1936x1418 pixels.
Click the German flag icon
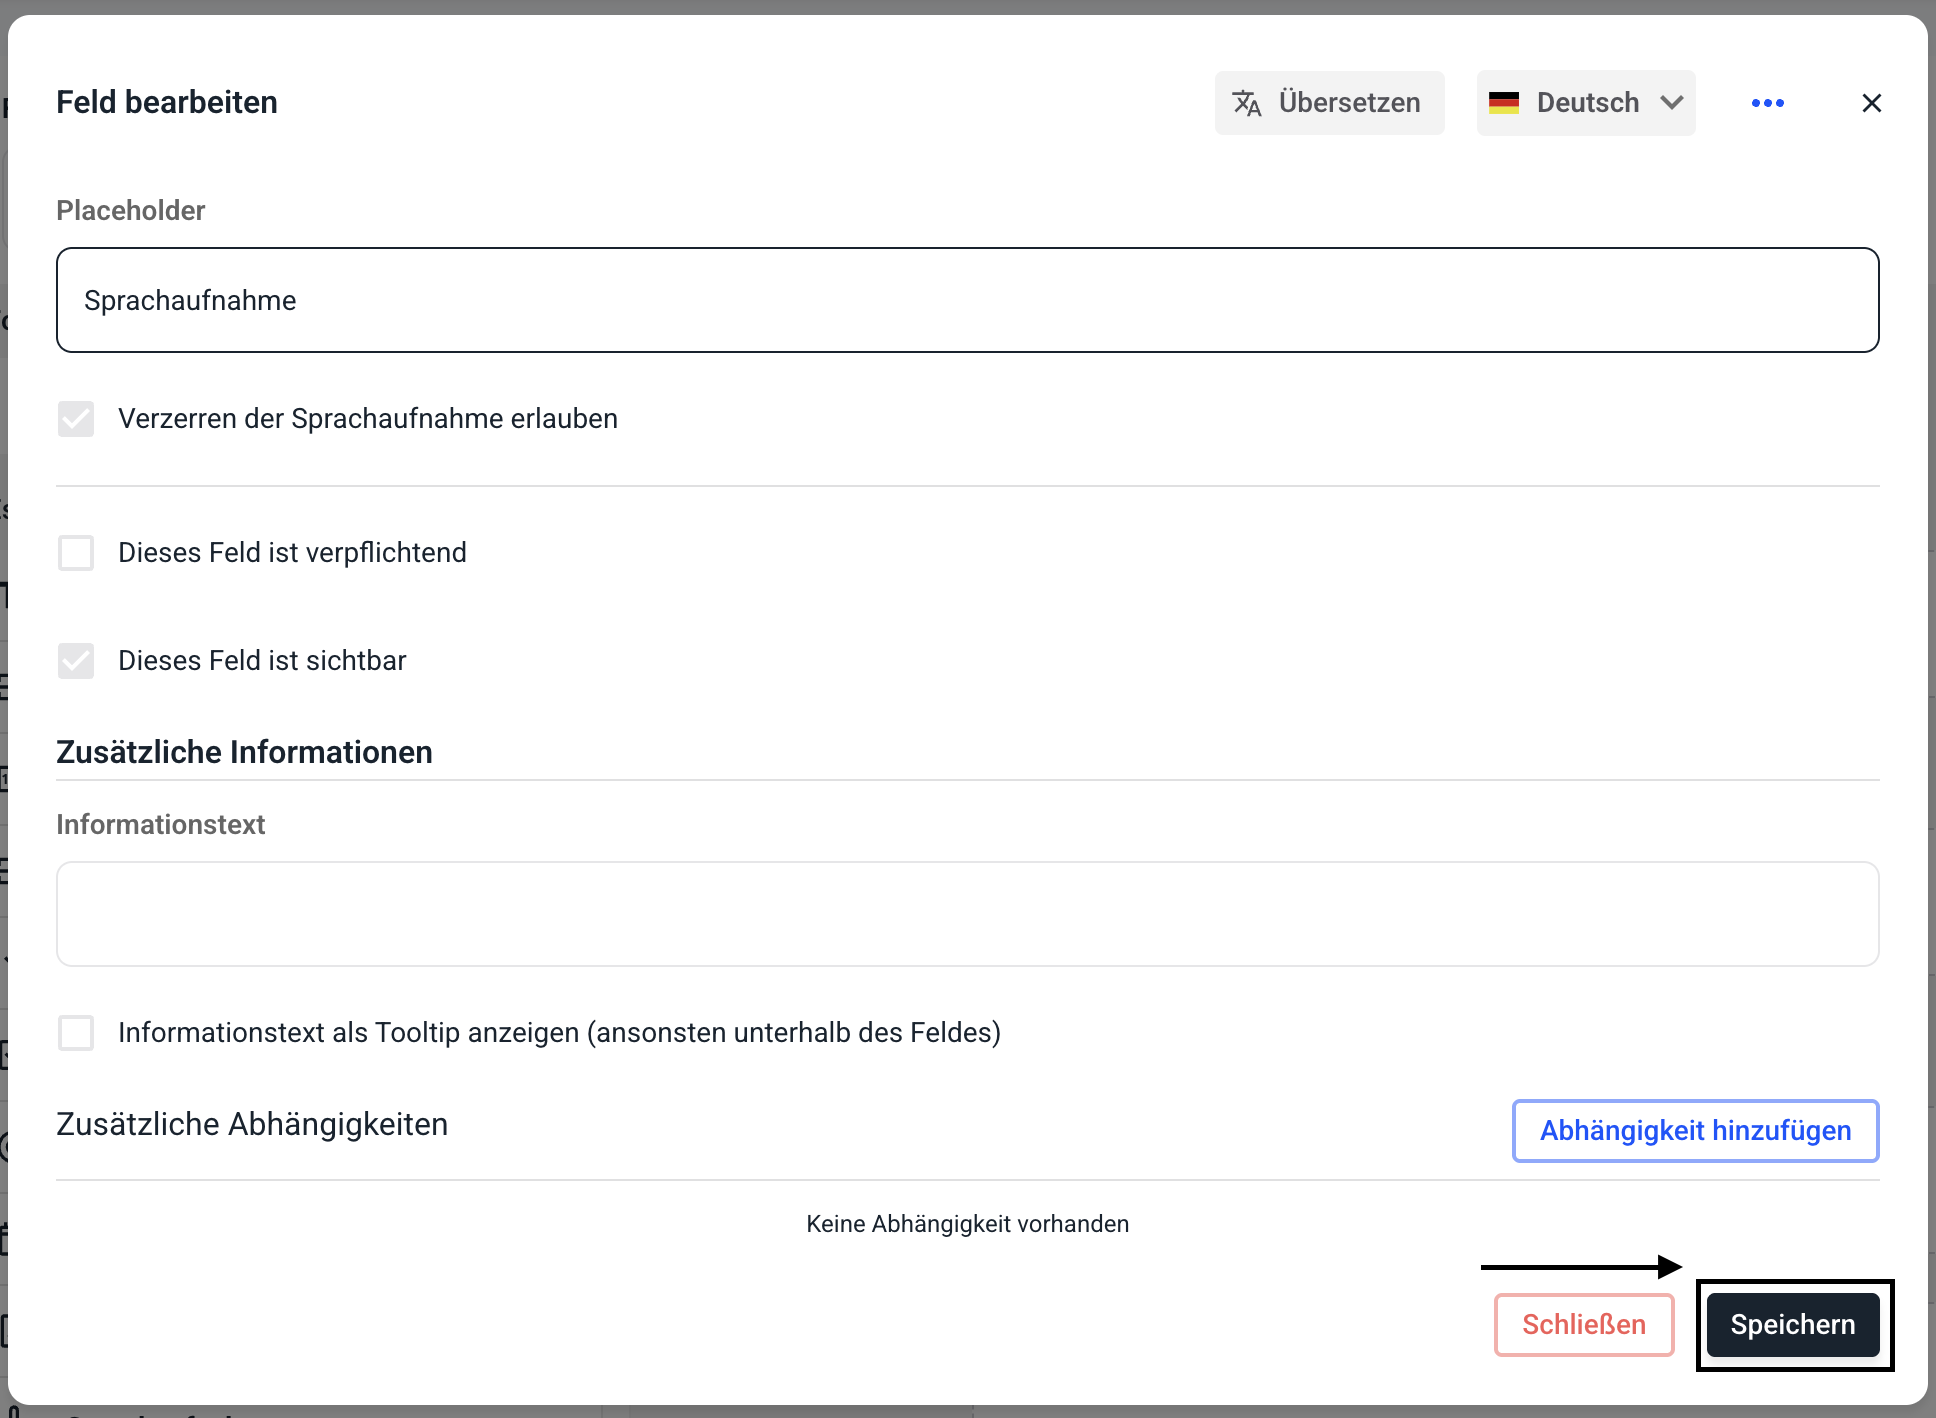click(1503, 103)
